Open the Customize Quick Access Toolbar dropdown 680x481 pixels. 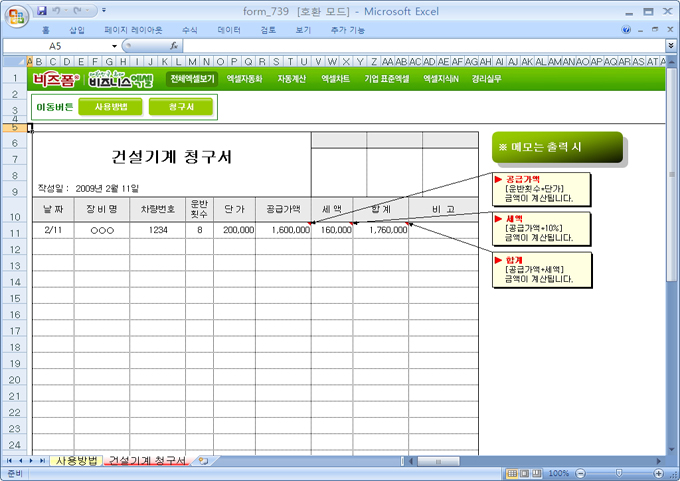point(104,10)
